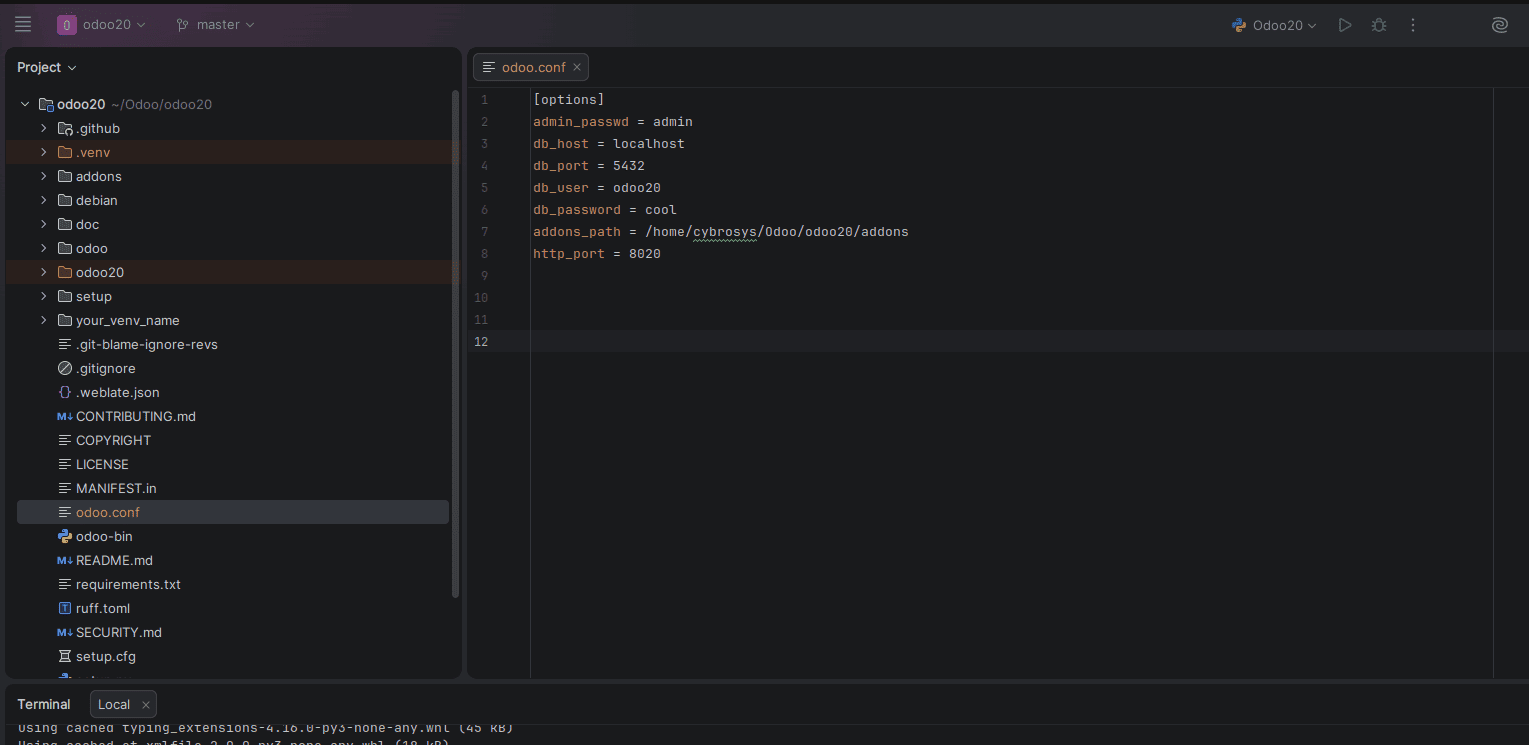Select the debian folder row
1529x745 pixels.
coord(233,200)
